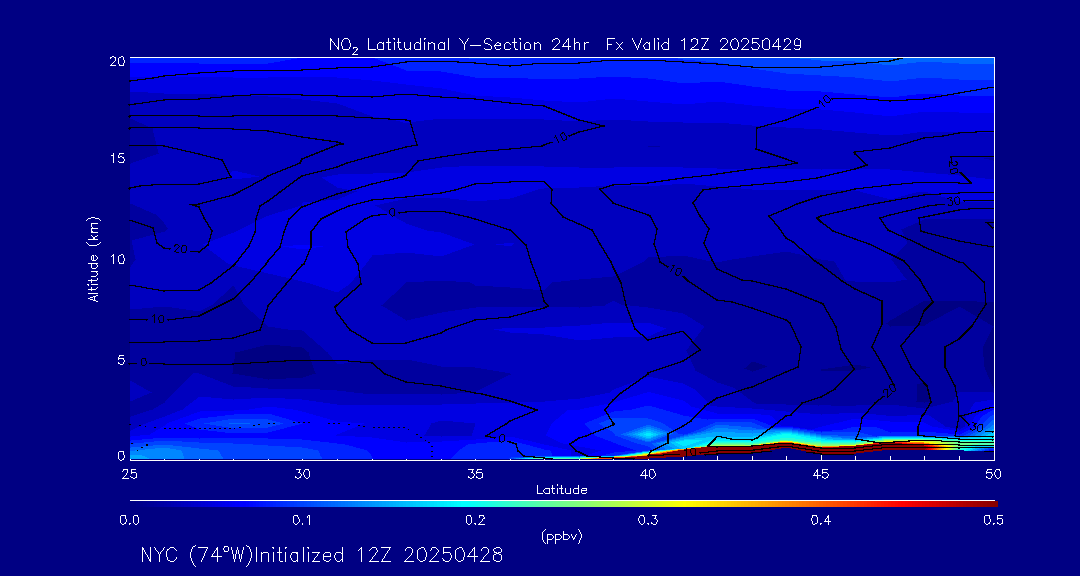
Task: Click the altitude axis tick label 5
Action: click(x=120, y=360)
